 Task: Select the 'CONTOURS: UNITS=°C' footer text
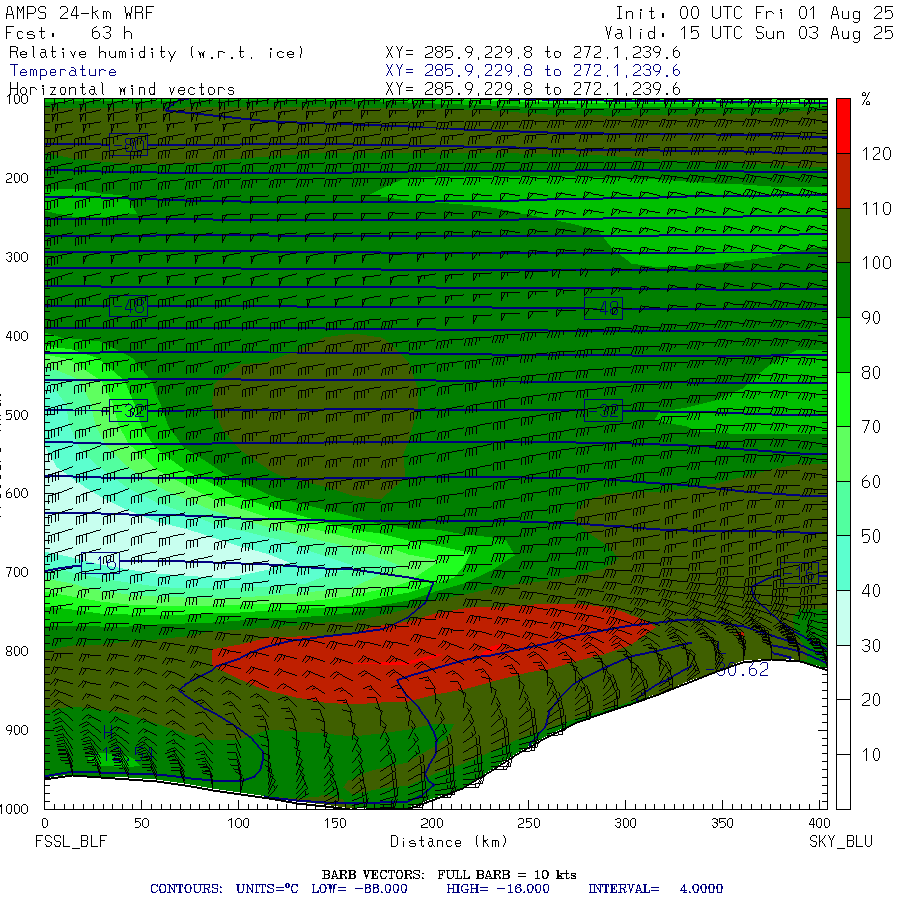pyautogui.click(x=224, y=889)
